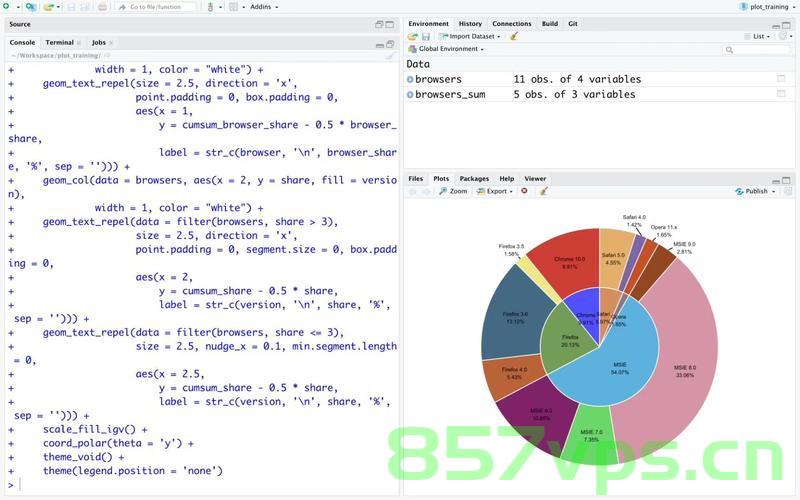Clear Environment objects with the broom icon
This screenshot has width=800, height=500.
point(514,36)
